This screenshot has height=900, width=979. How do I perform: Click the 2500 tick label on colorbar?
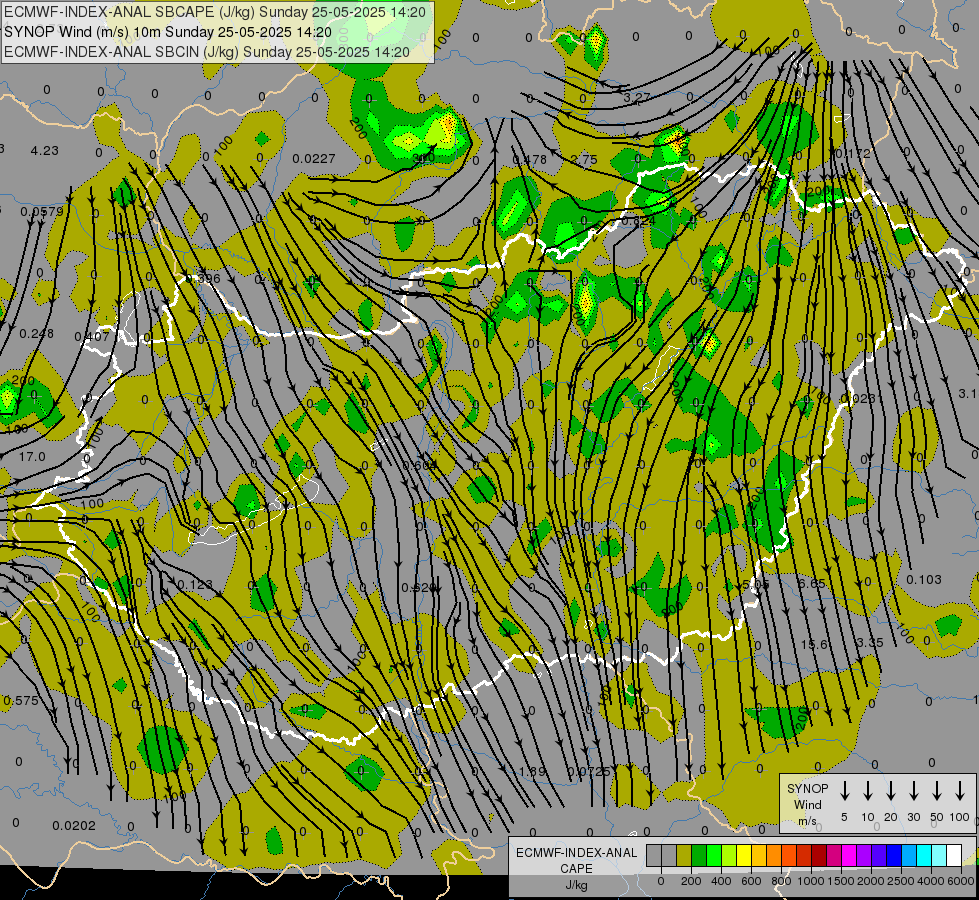tap(901, 881)
